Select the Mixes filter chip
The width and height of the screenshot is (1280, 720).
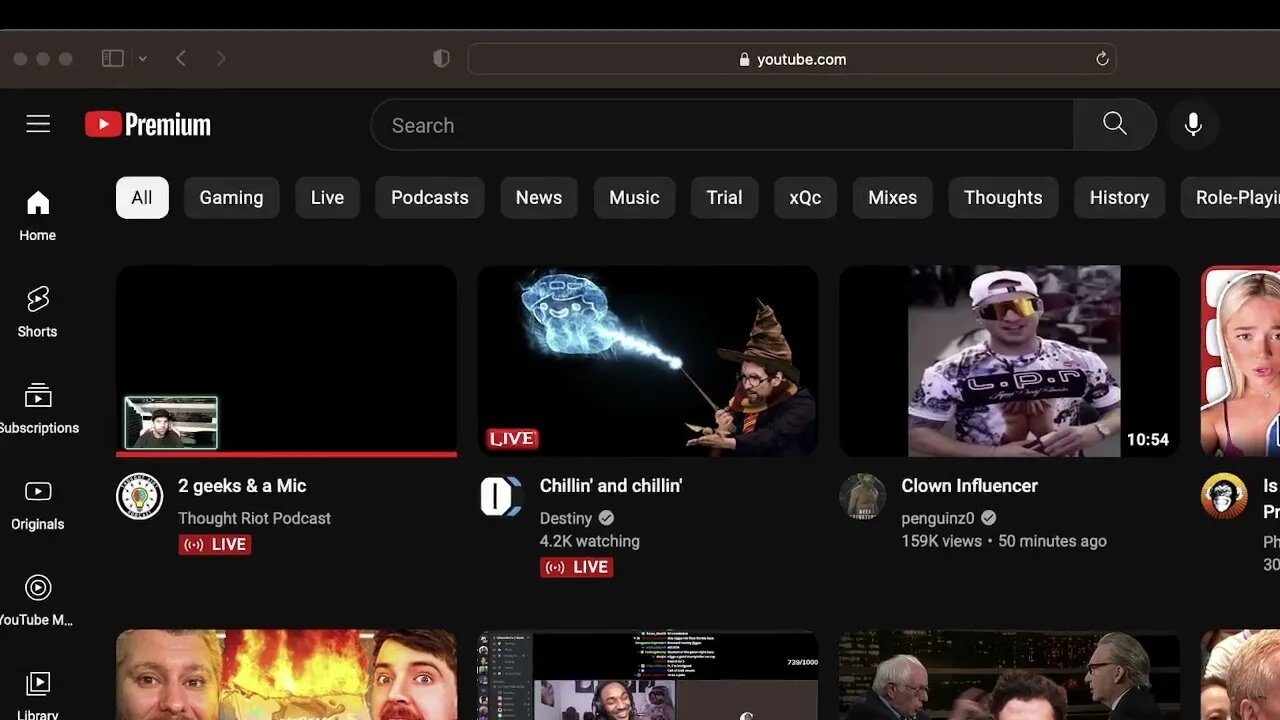click(892, 197)
